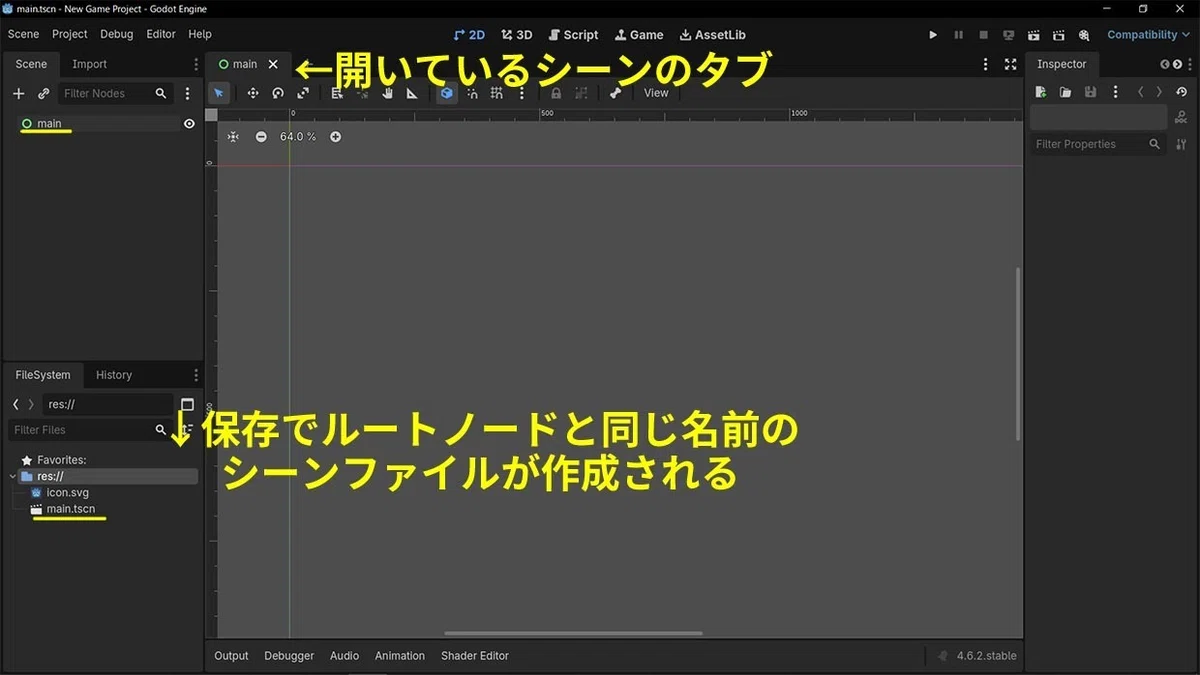Screen dimensions: 1200x675
Task: Center the viewport view
Action: 233,136
